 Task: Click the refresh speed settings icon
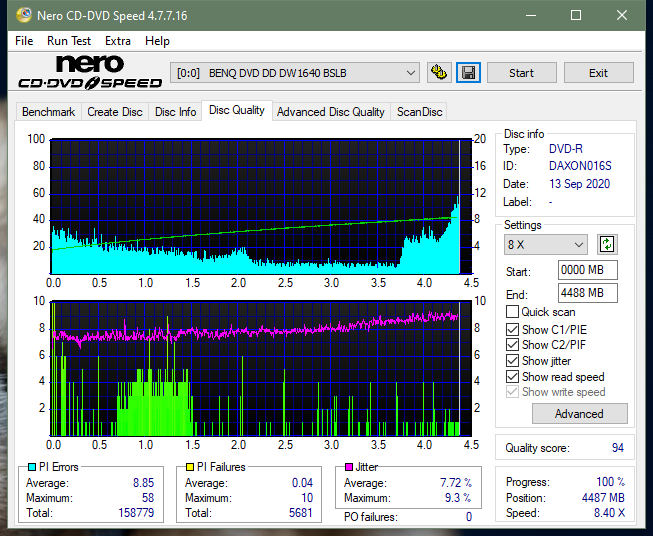(607, 244)
